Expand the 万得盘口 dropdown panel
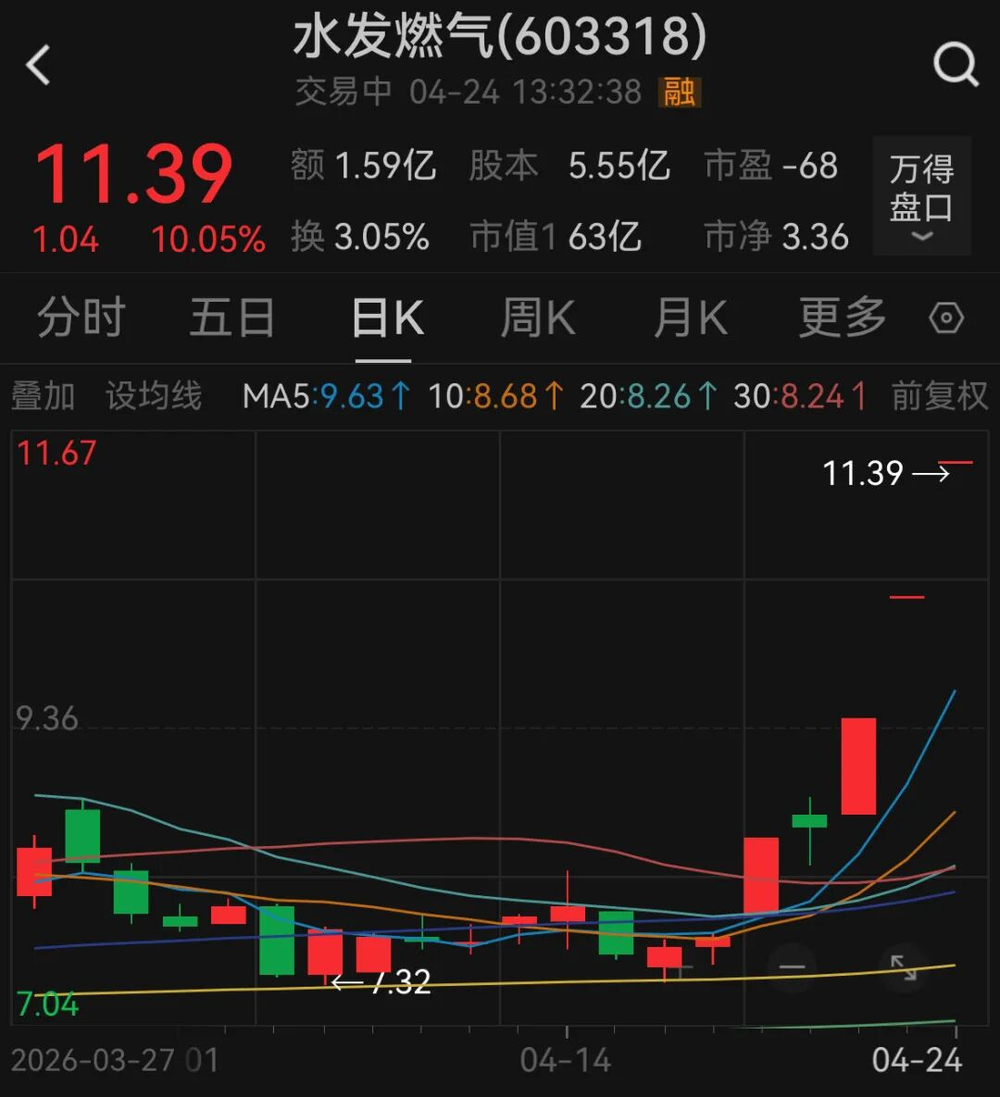Image resolution: width=1000 pixels, height=1097 pixels. [x=921, y=196]
